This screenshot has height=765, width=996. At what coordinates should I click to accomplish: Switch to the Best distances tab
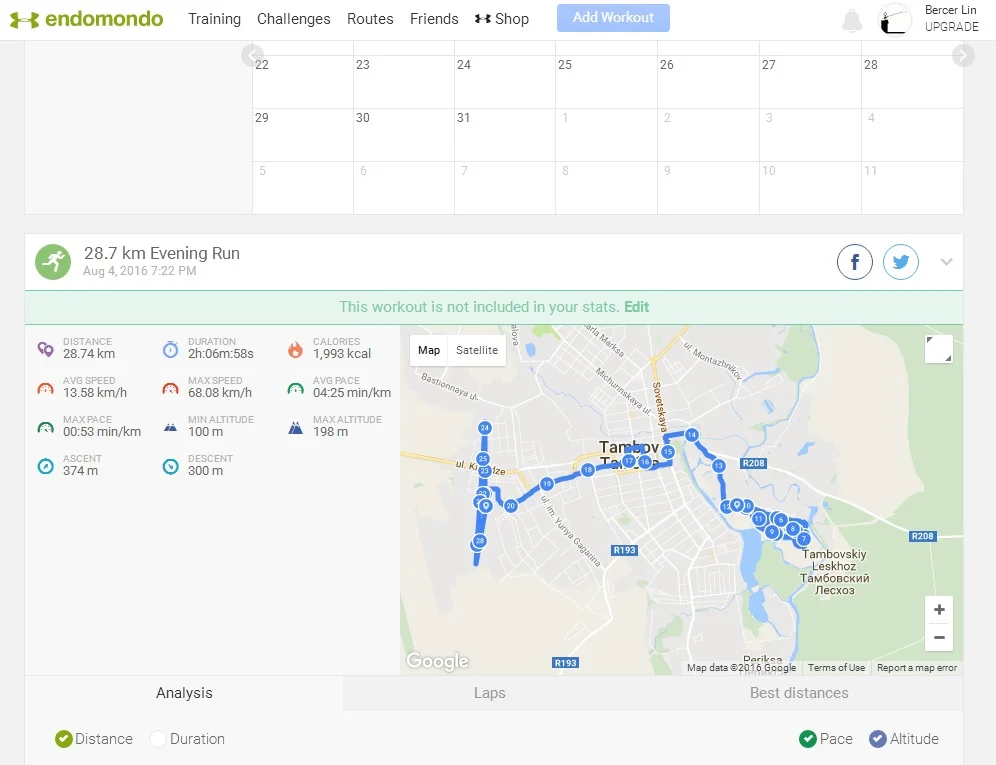[799, 693]
